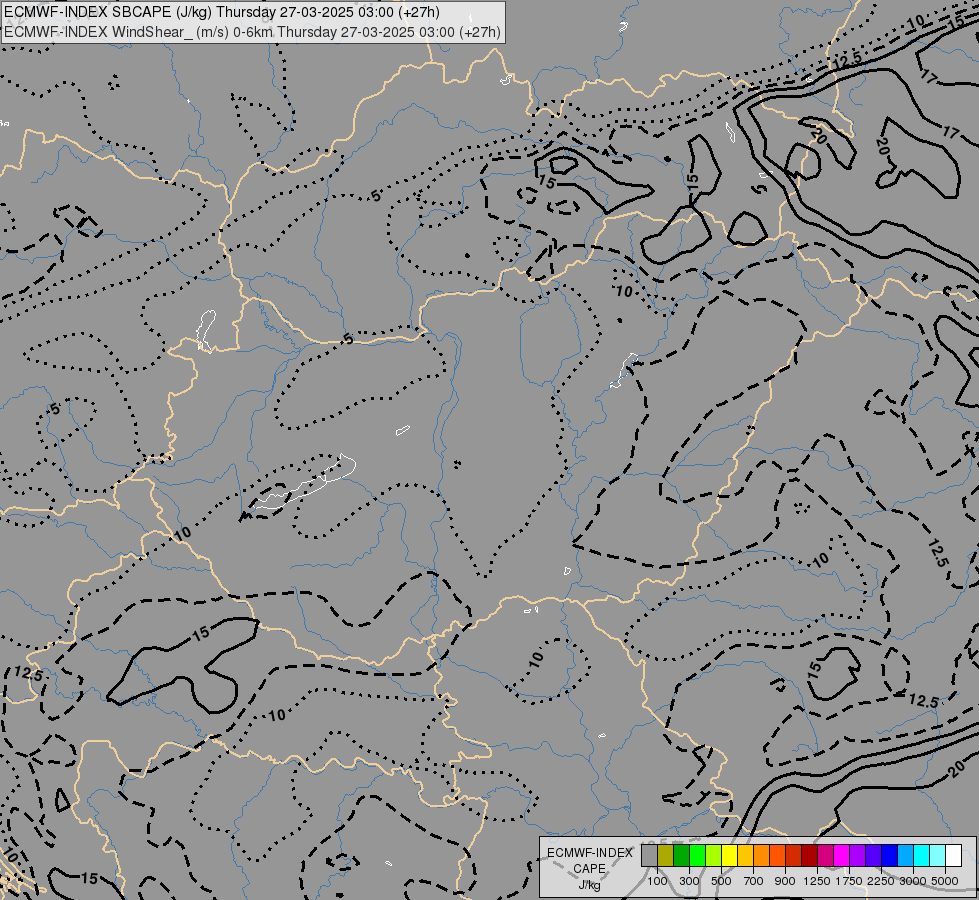Image resolution: width=979 pixels, height=900 pixels.
Task: Pick the bright green swatch right of 300
Action: point(697,855)
